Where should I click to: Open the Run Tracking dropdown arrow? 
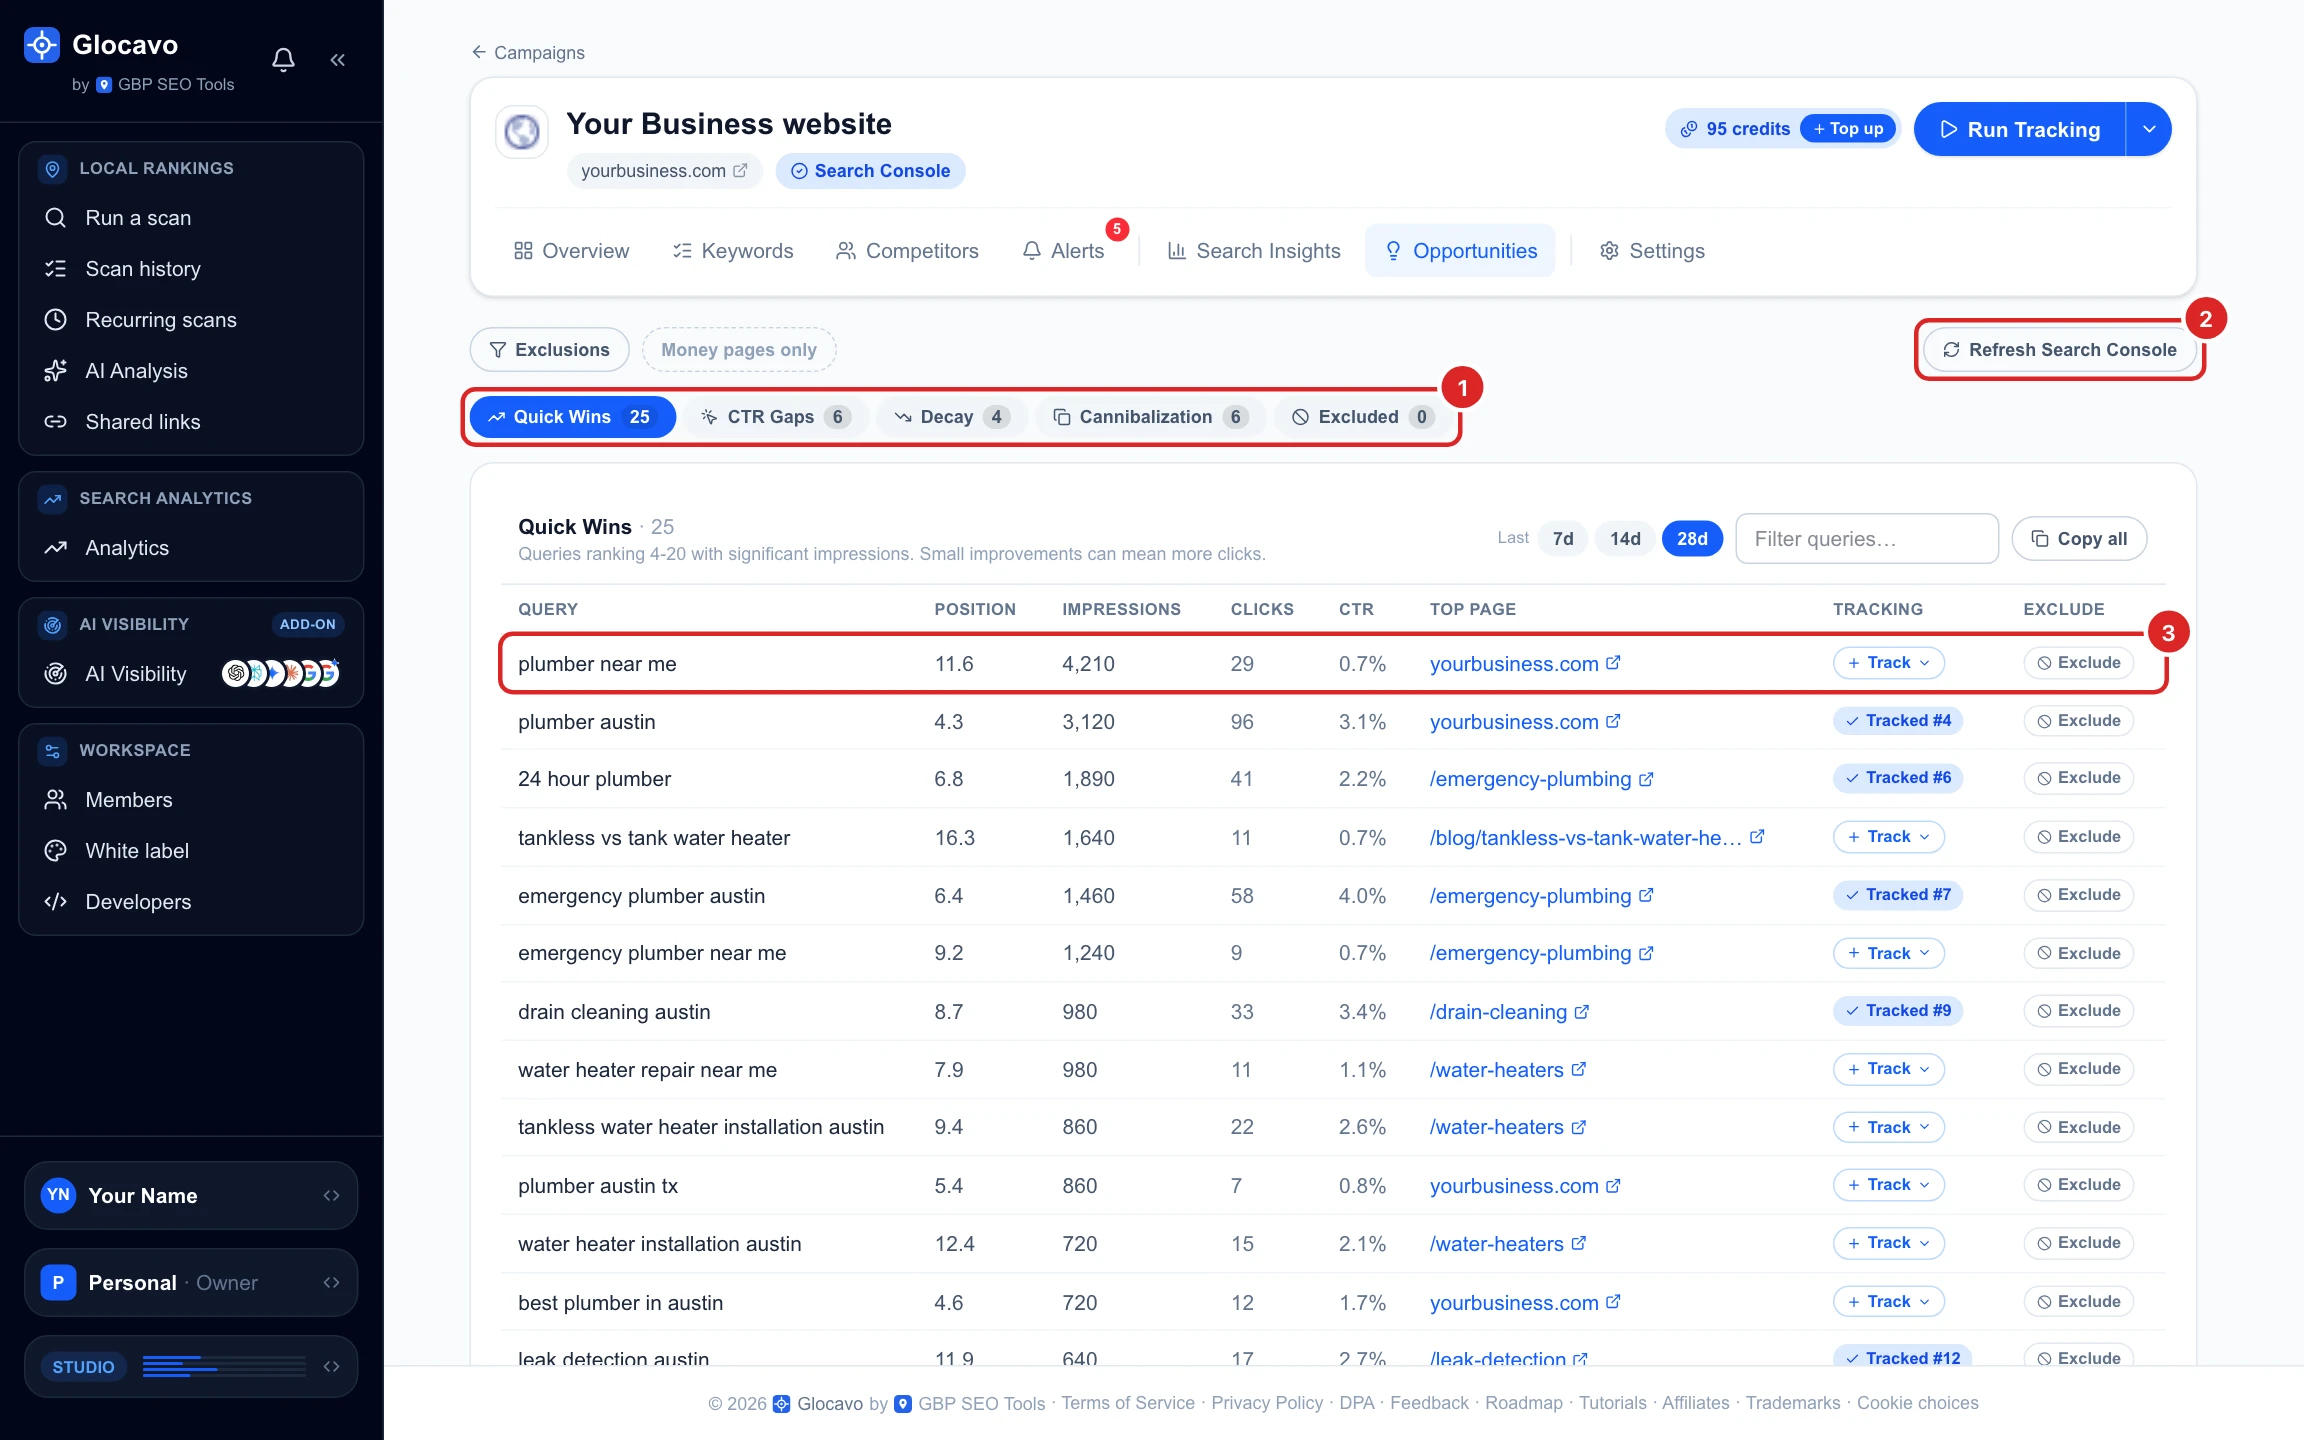(2149, 129)
